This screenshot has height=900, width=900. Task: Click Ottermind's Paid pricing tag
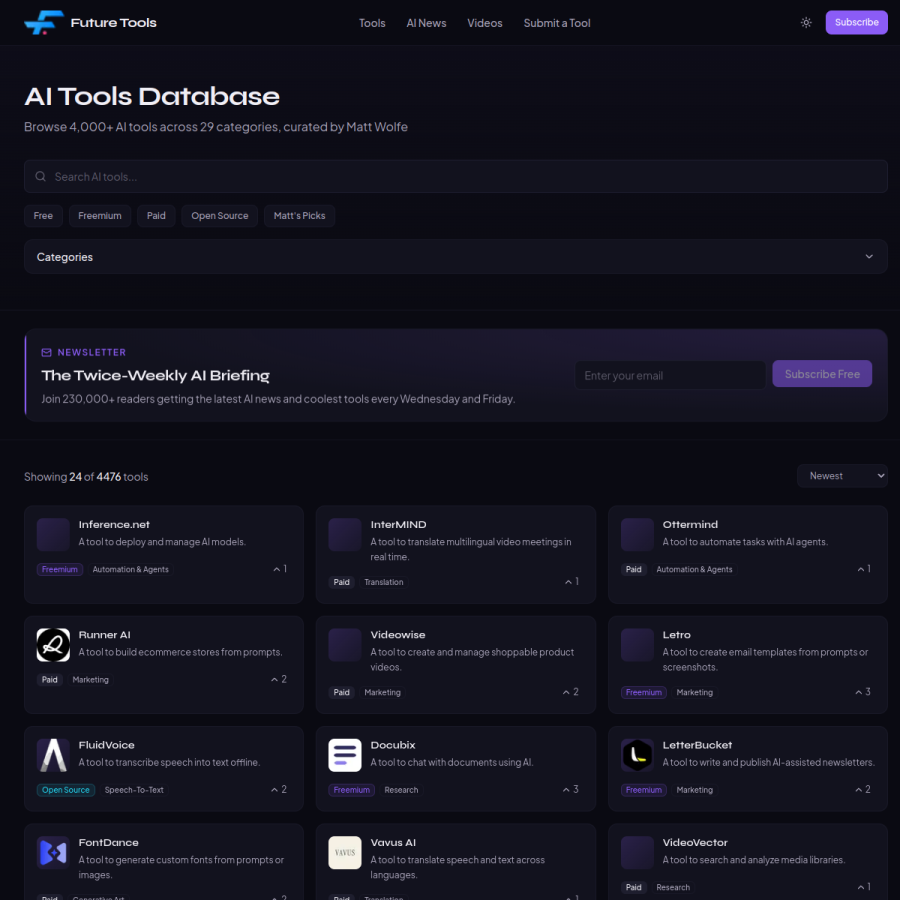pos(634,569)
